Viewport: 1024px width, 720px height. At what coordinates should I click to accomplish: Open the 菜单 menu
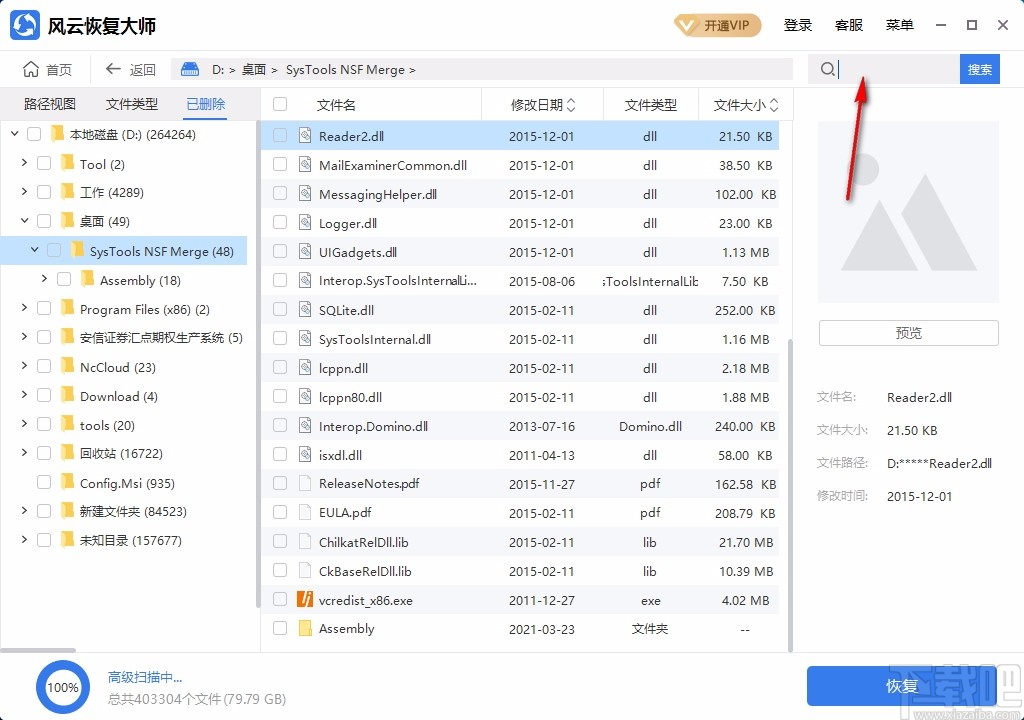(899, 25)
